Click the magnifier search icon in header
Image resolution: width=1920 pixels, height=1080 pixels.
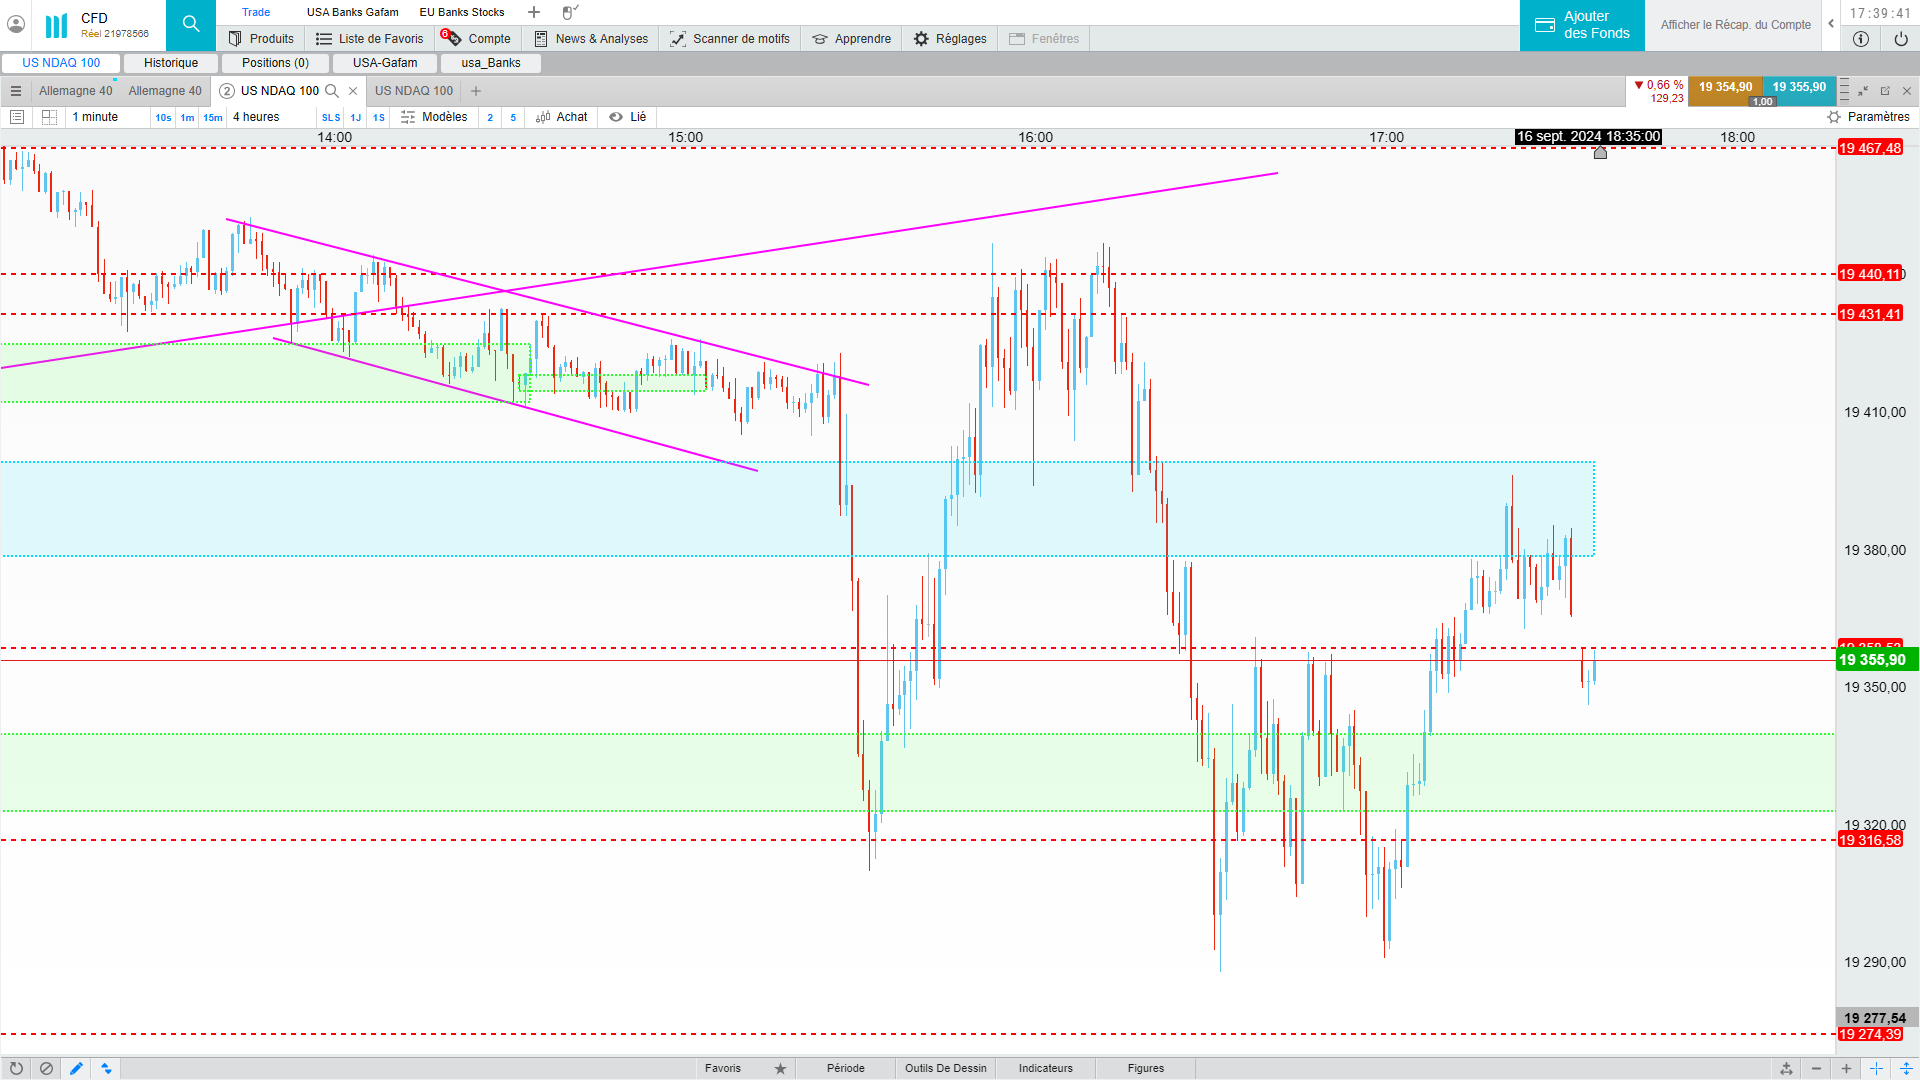(x=190, y=24)
